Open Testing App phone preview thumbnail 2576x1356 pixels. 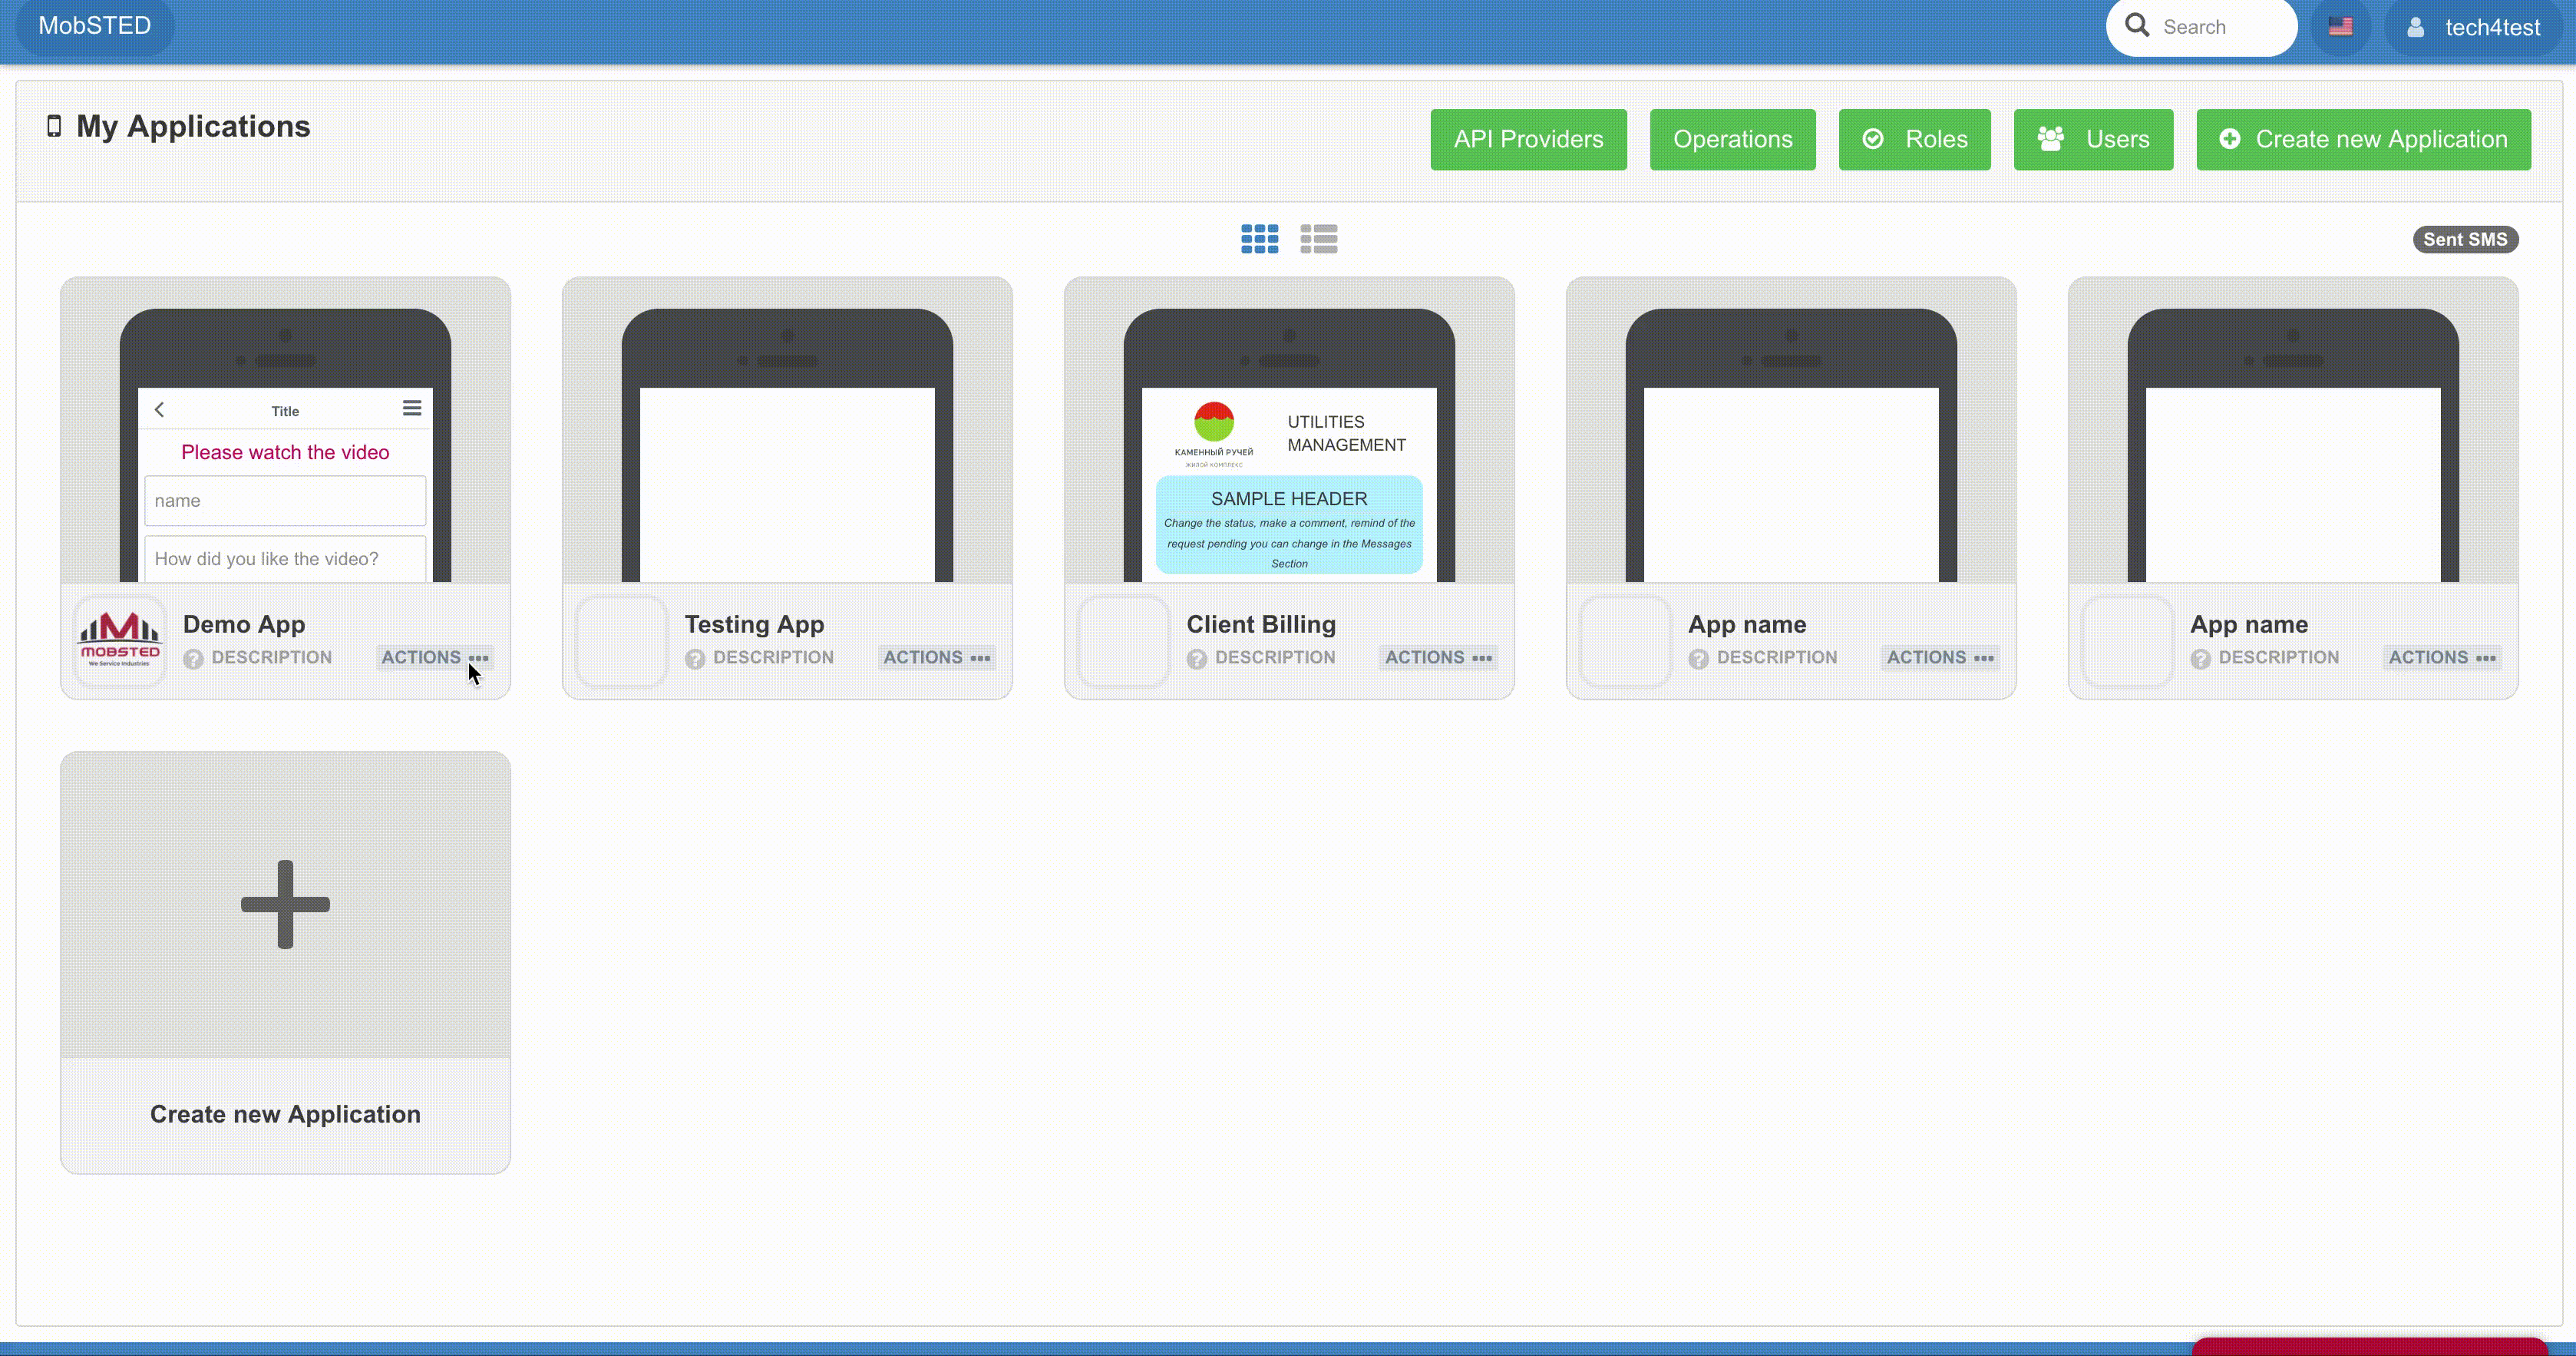coord(787,430)
